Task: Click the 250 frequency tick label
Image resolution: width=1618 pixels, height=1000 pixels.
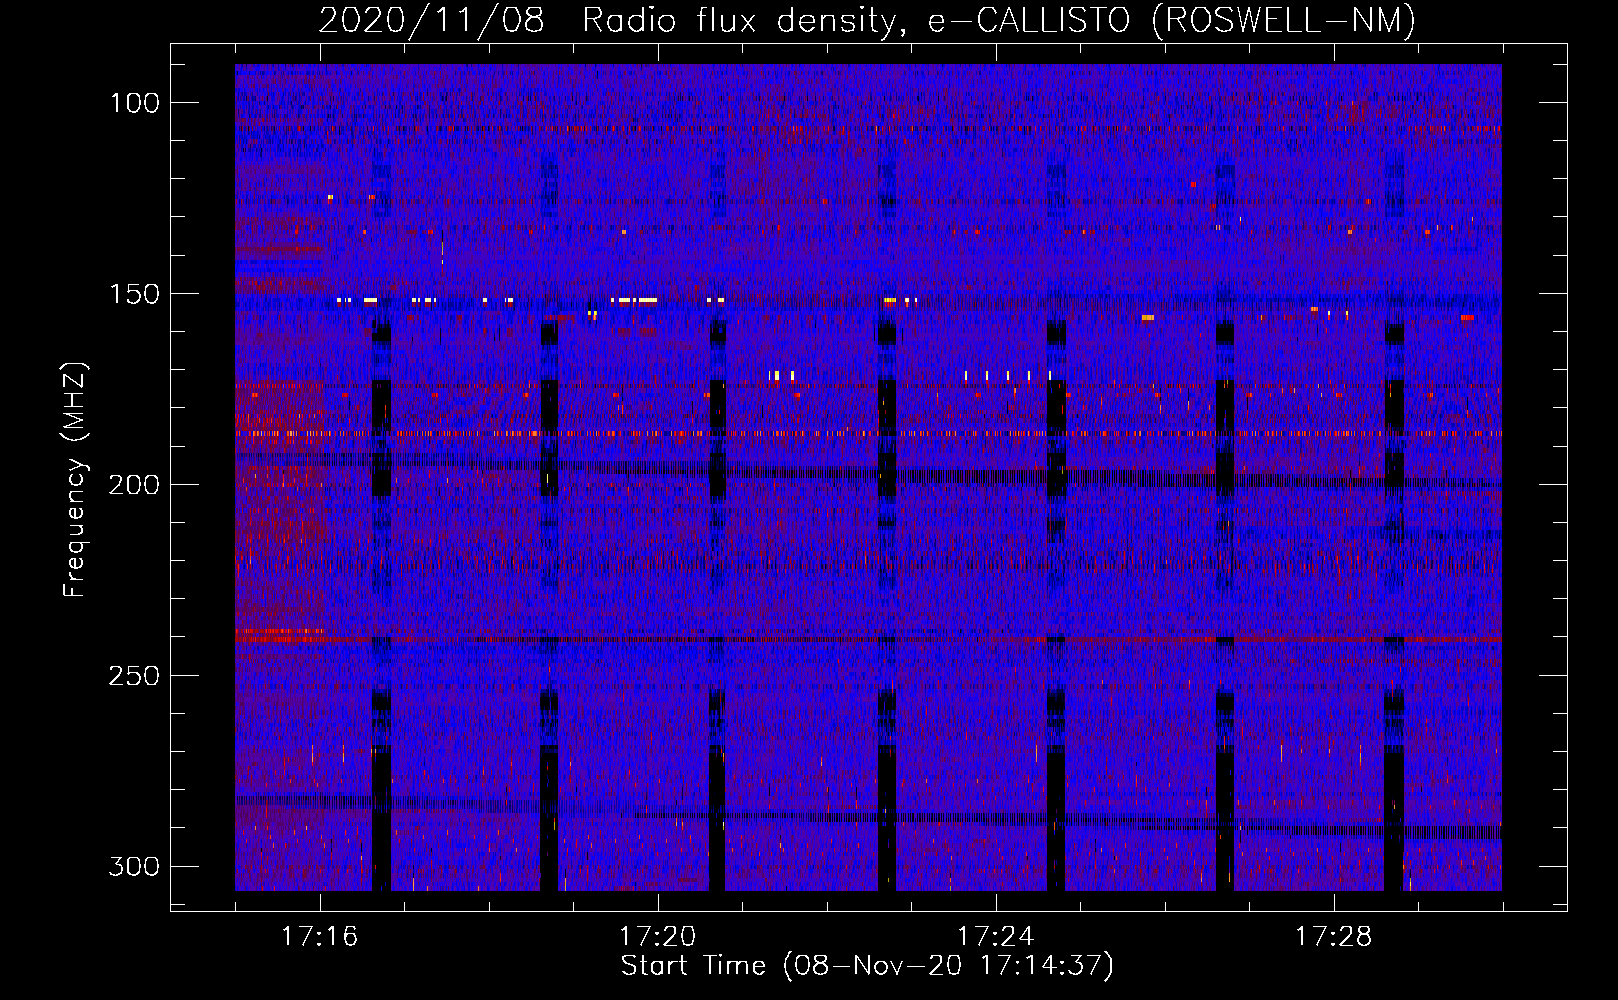Action: (x=135, y=676)
